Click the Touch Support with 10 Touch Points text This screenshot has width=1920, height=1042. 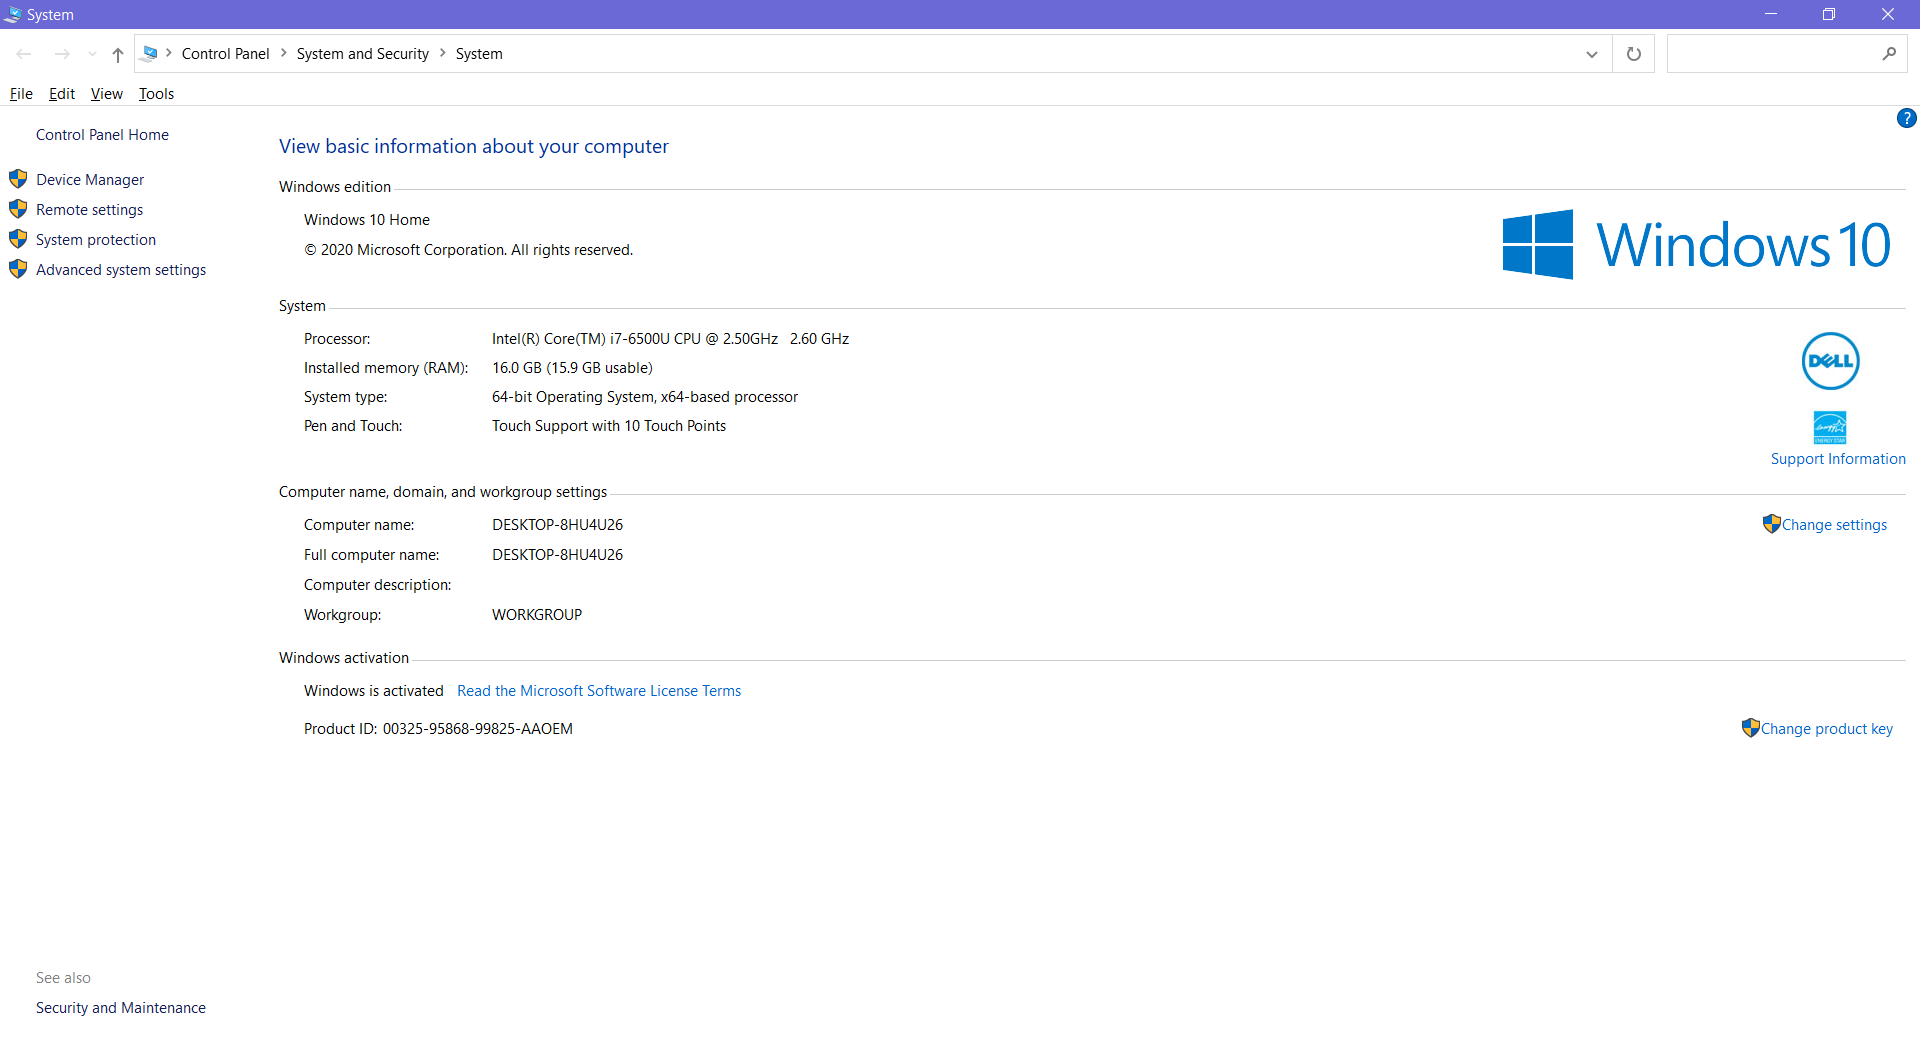609,426
